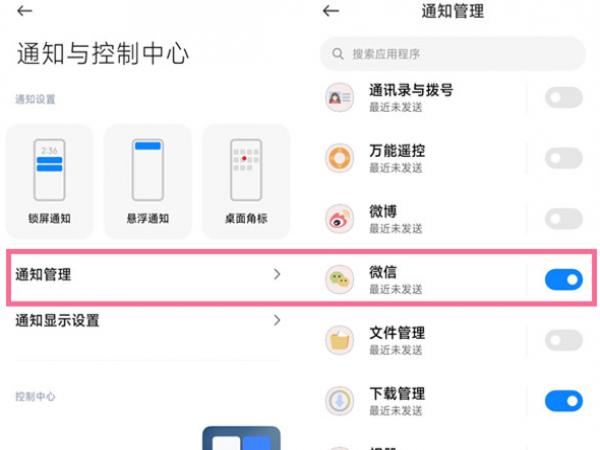Enable notifications for 微博
This screenshot has width=600, height=450.
coord(564,219)
